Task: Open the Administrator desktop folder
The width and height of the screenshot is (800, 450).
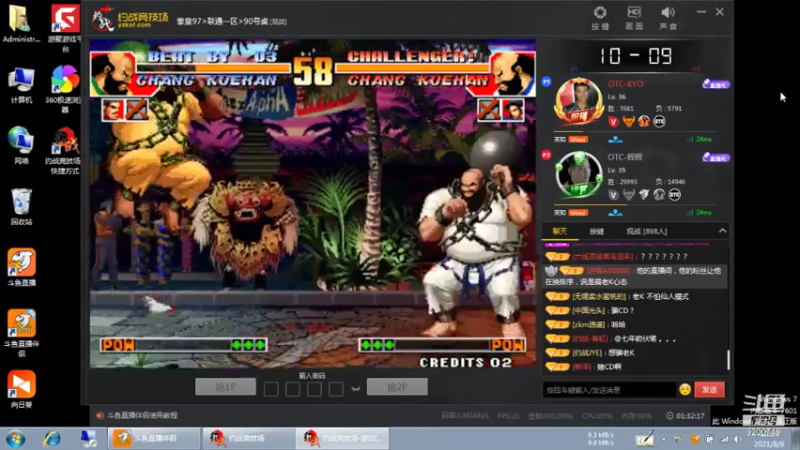Action: [21, 23]
